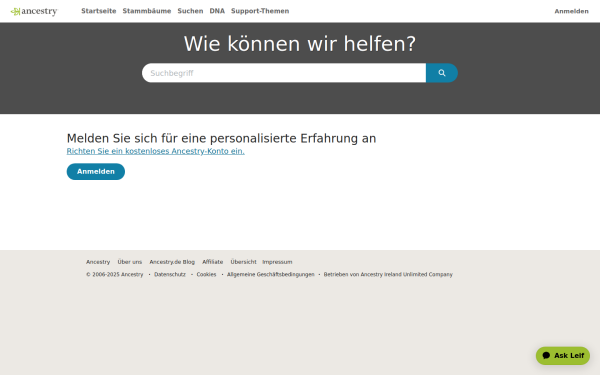Screen dimensions: 600x375
Task: Open the Cookies footer link
Action: coord(207,274)
